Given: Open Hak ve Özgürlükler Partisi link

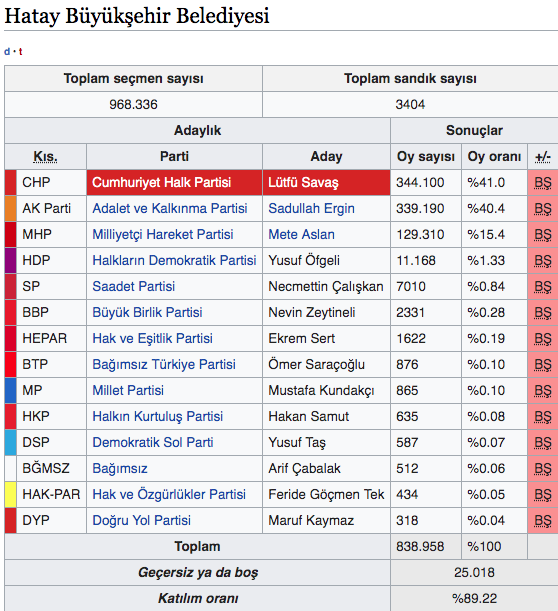Looking at the screenshot, I should point(169,494).
